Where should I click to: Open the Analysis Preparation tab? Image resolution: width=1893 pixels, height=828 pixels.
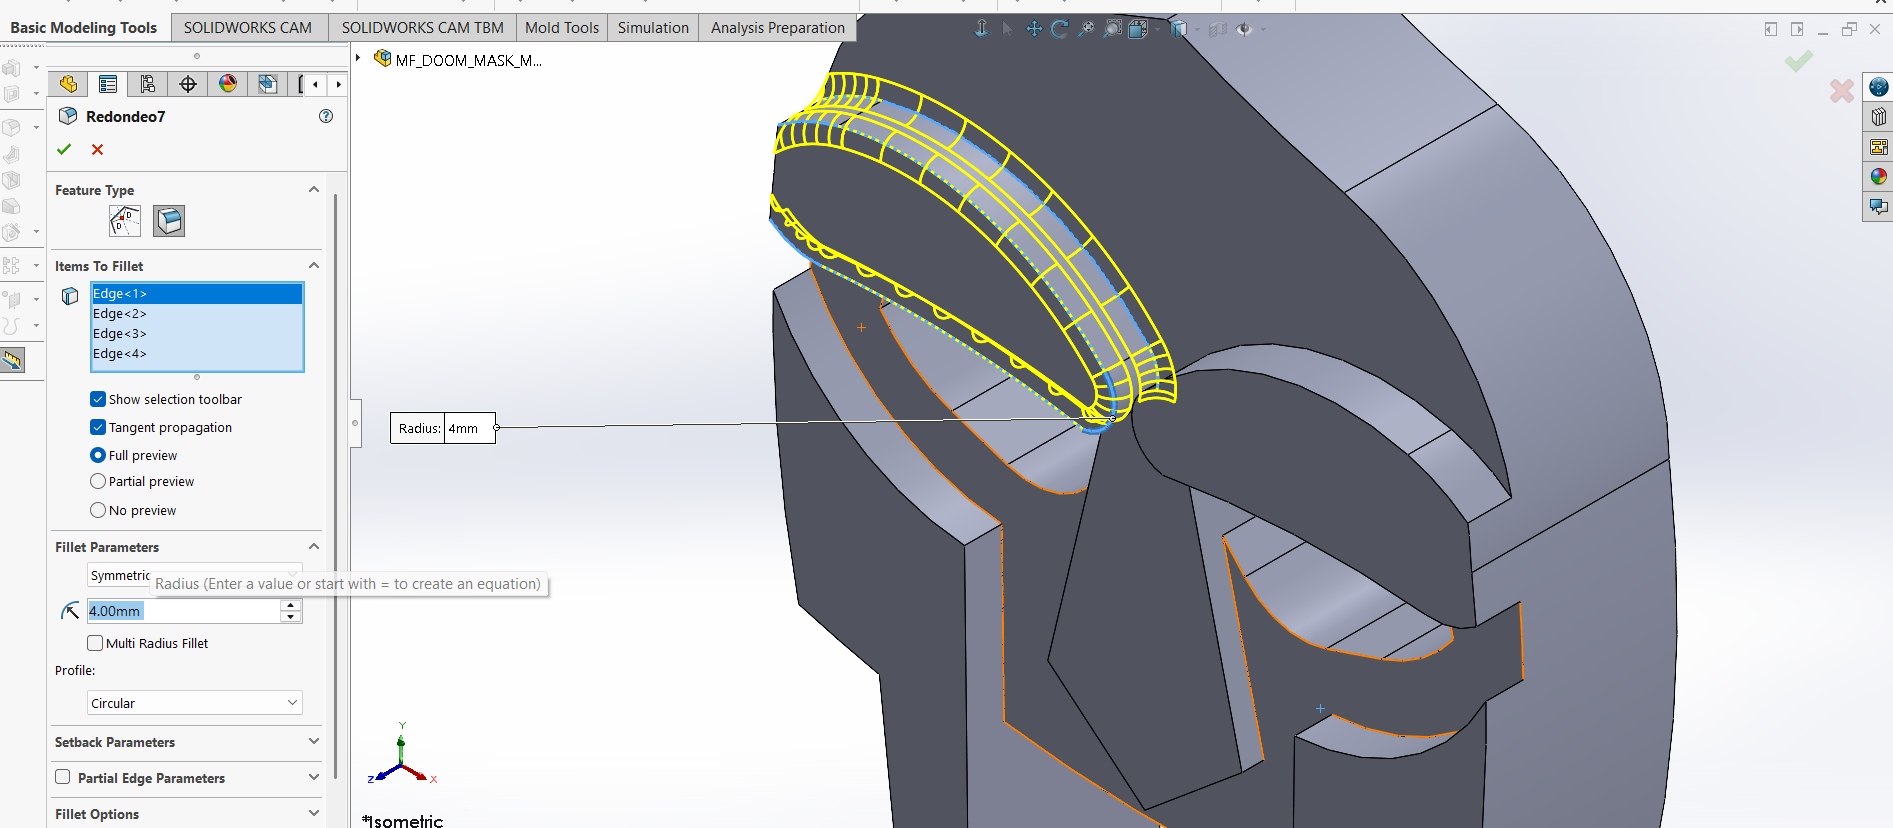tap(778, 28)
